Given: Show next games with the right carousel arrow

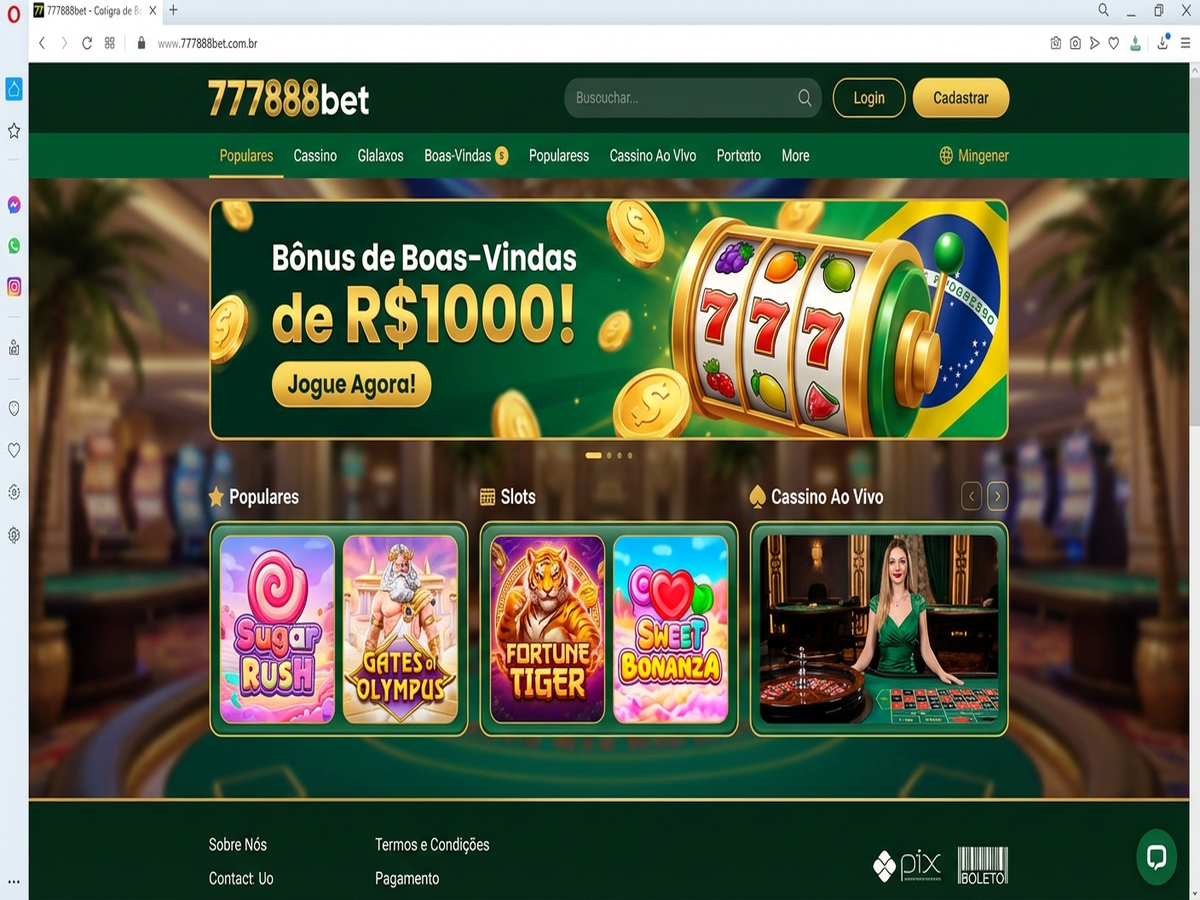Looking at the screenshot, I should [997, 496].
